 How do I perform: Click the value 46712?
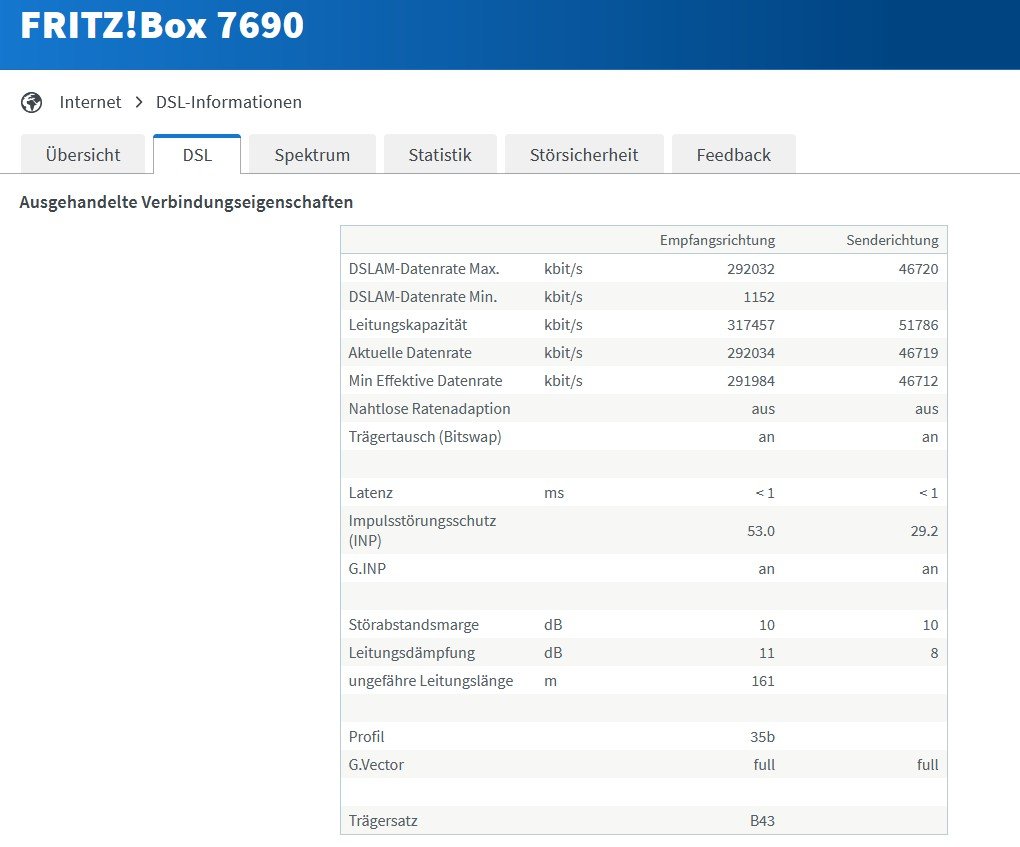(x=918, y=381)
